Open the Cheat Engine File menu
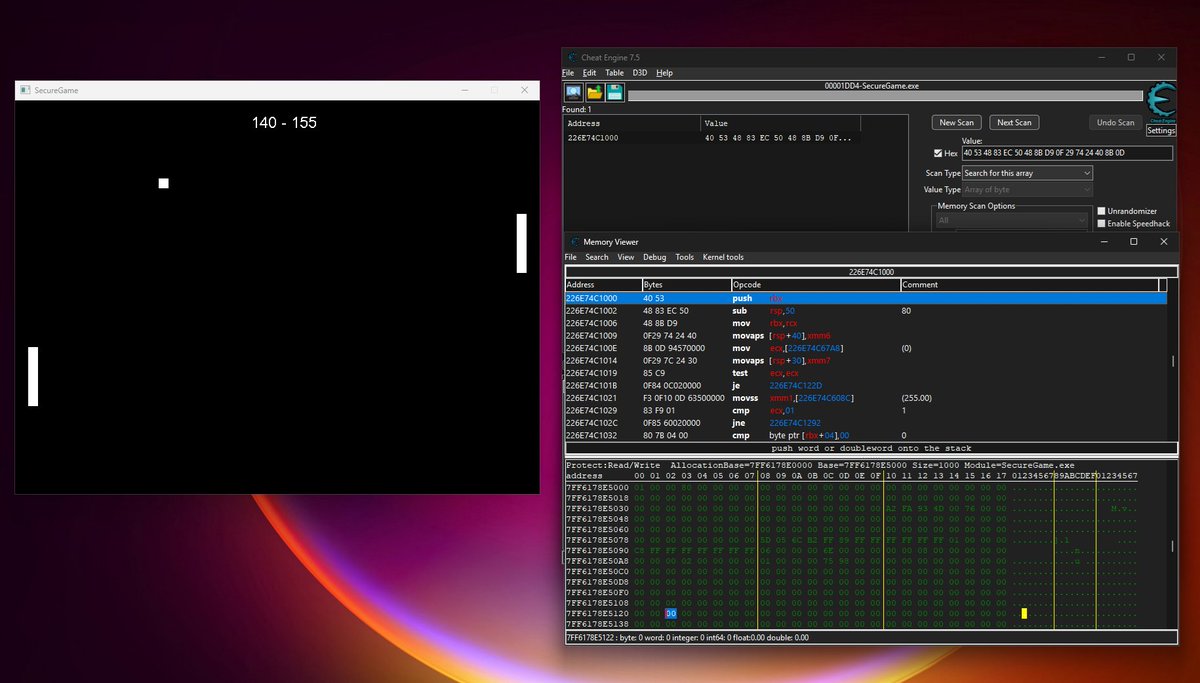This screenshot has width=1200, height=683. click(x=567, y=73)
